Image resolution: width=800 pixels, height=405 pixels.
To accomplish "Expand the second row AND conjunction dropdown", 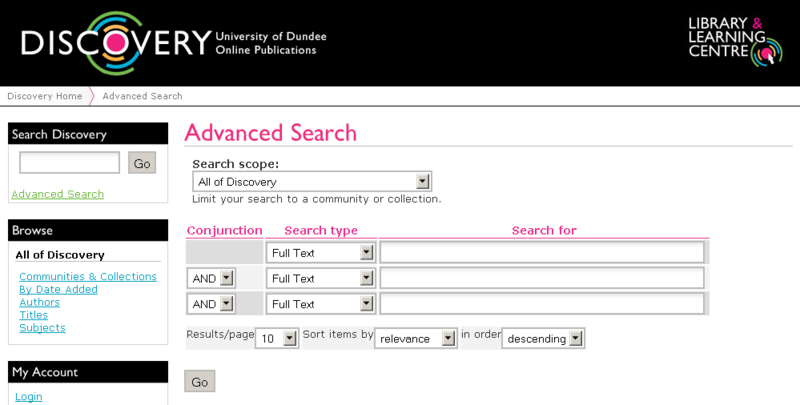I will click(211, 278).
